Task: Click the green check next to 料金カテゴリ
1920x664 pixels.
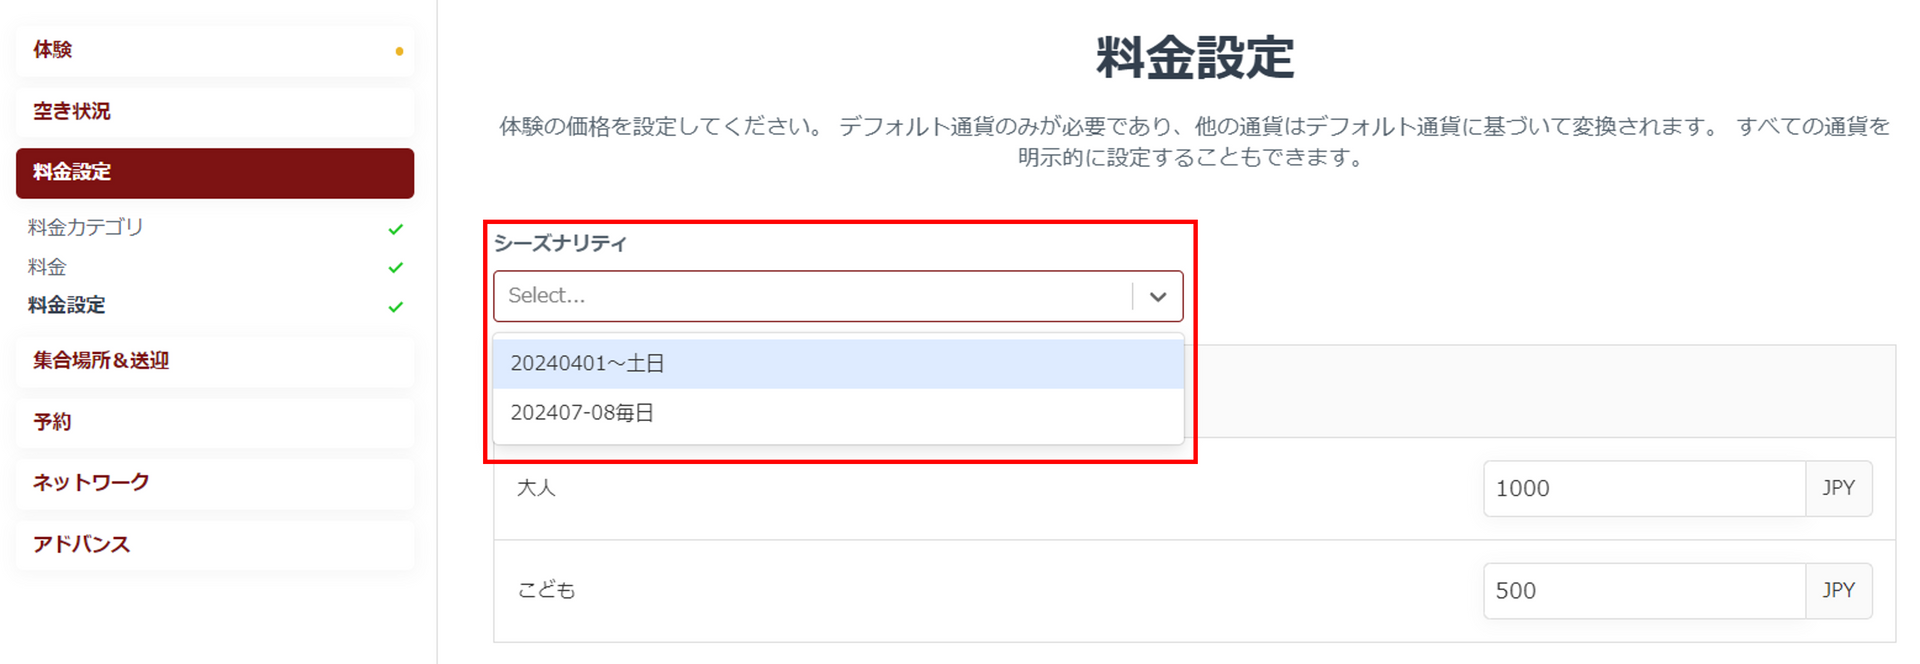Action: (396, 229)
